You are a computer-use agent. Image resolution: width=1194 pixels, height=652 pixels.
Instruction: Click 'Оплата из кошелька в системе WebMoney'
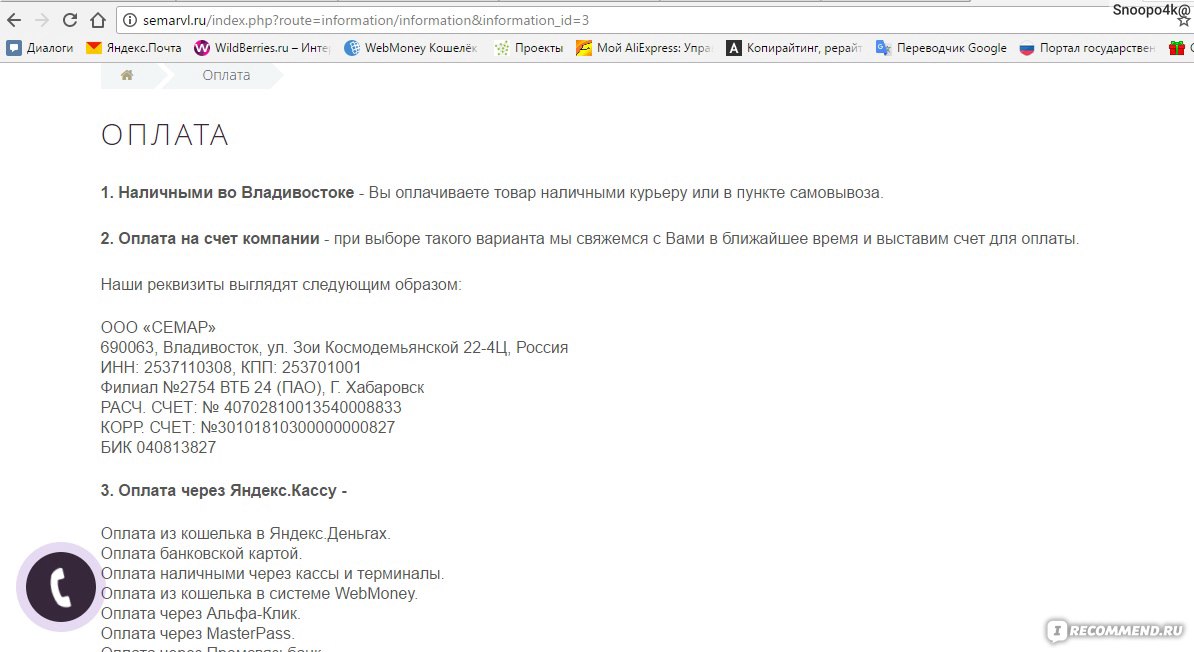[260, 593]
